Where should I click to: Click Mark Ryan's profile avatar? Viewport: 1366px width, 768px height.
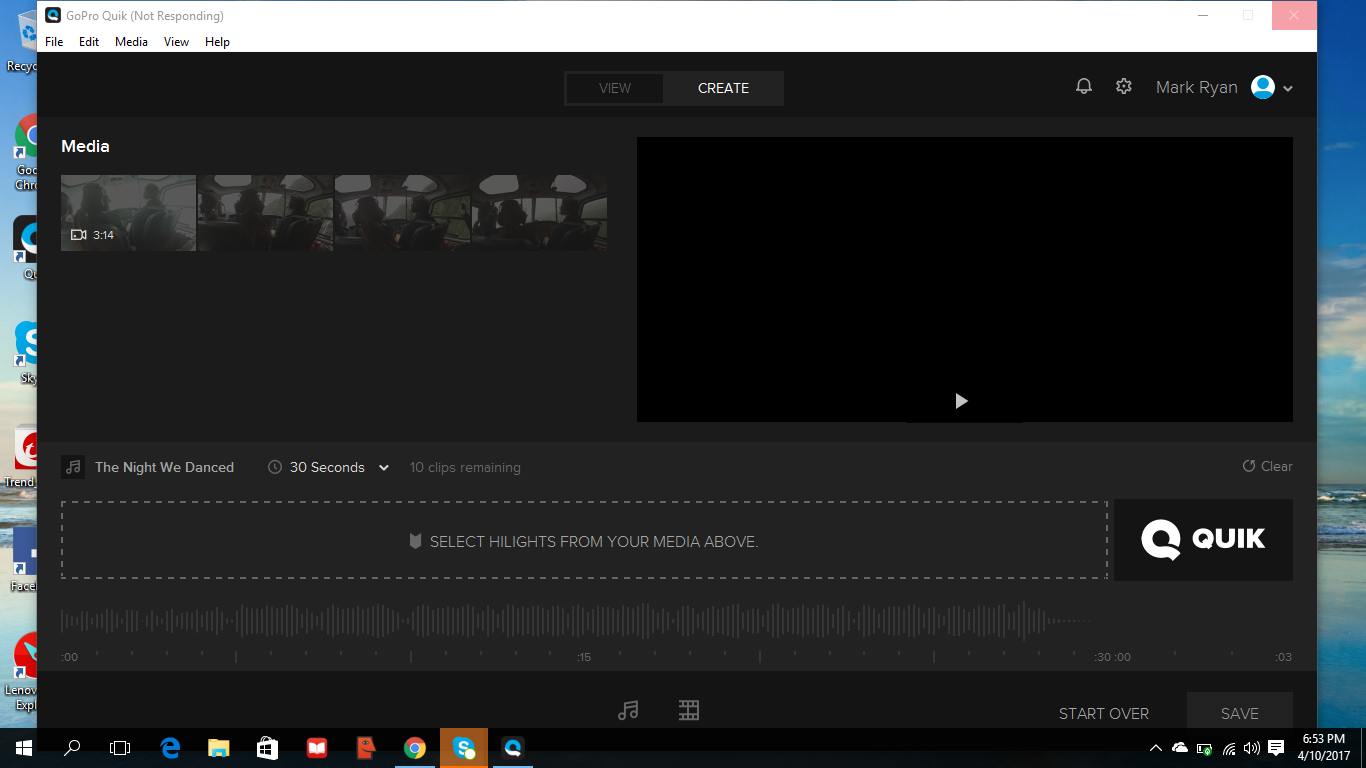(1261, 87)
